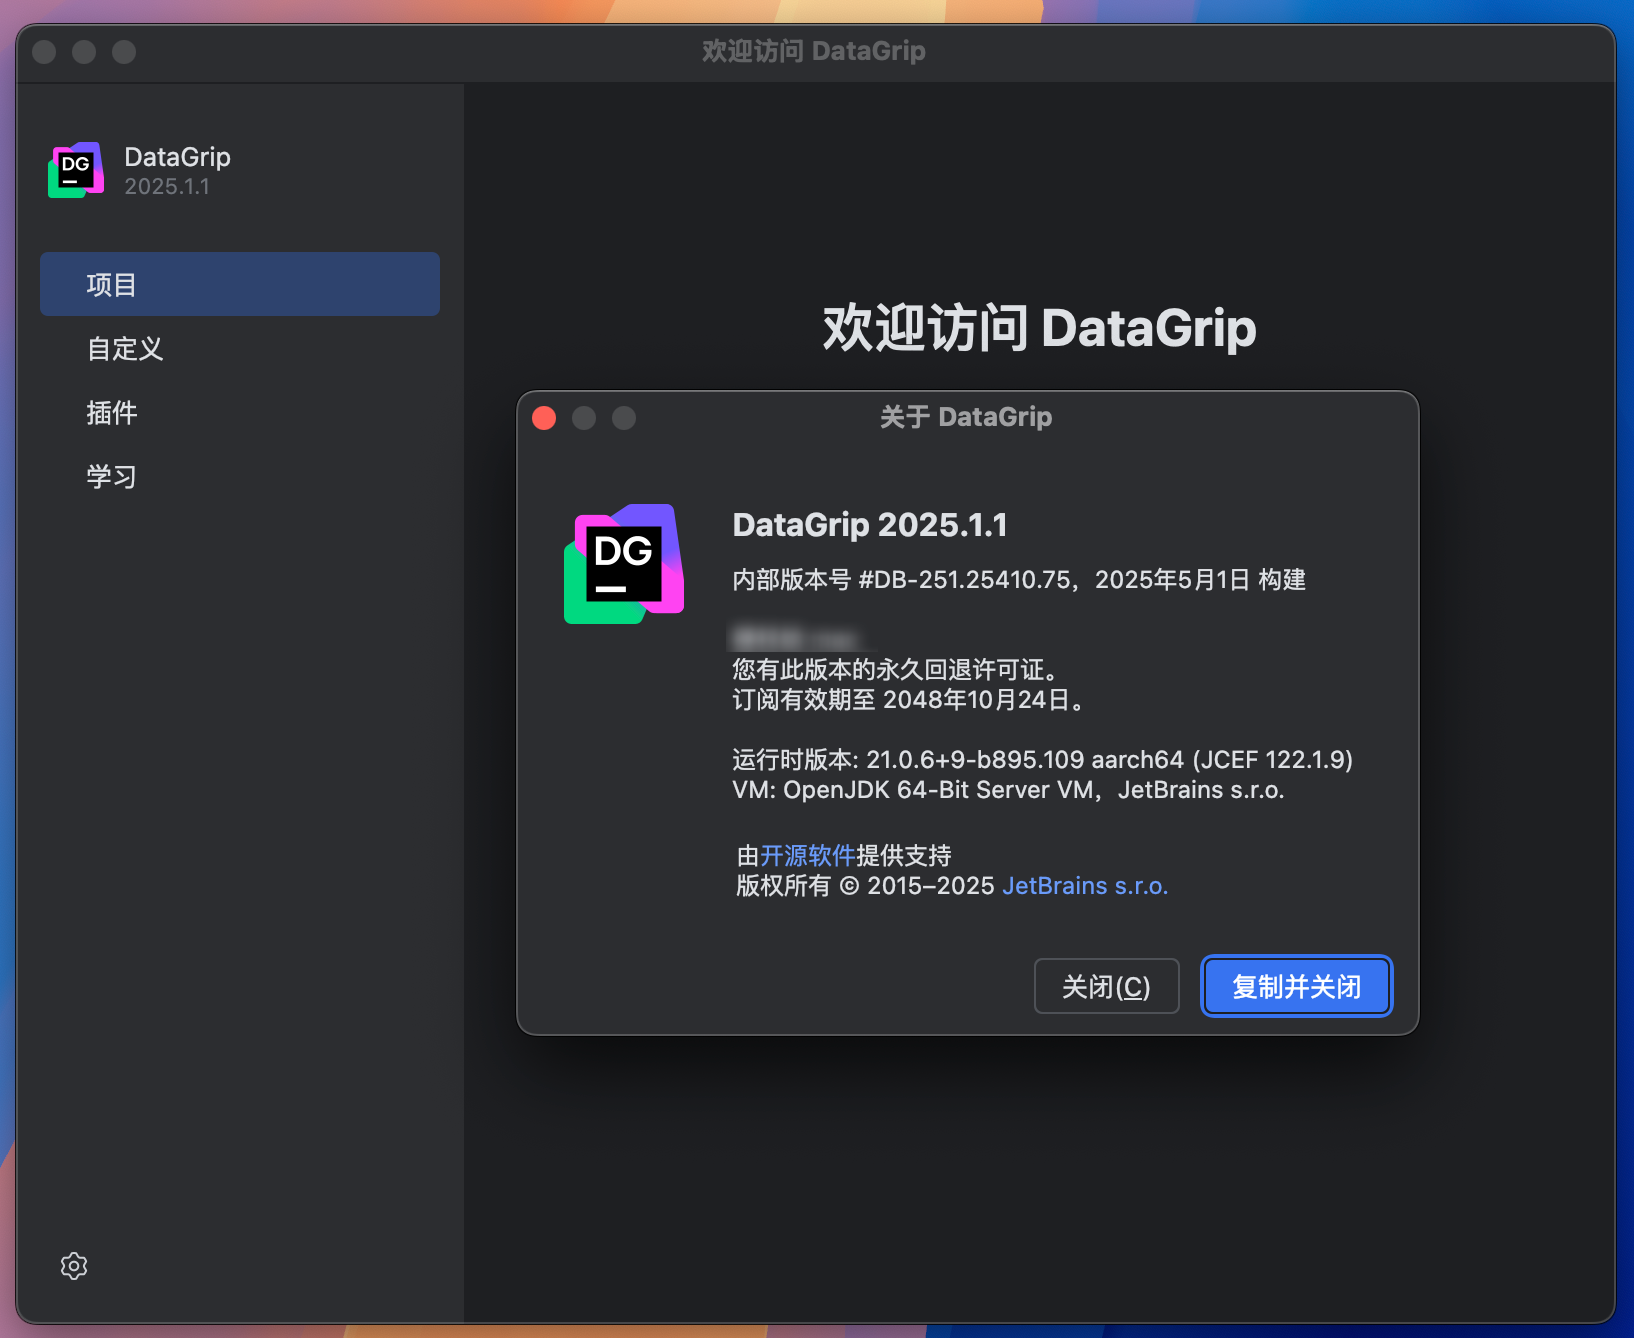Click the DataGrip 2025.1.1 heading in the dialog
This screenshot has height=1338, width=1634.
pyautogui.click(x=869, y=524)
